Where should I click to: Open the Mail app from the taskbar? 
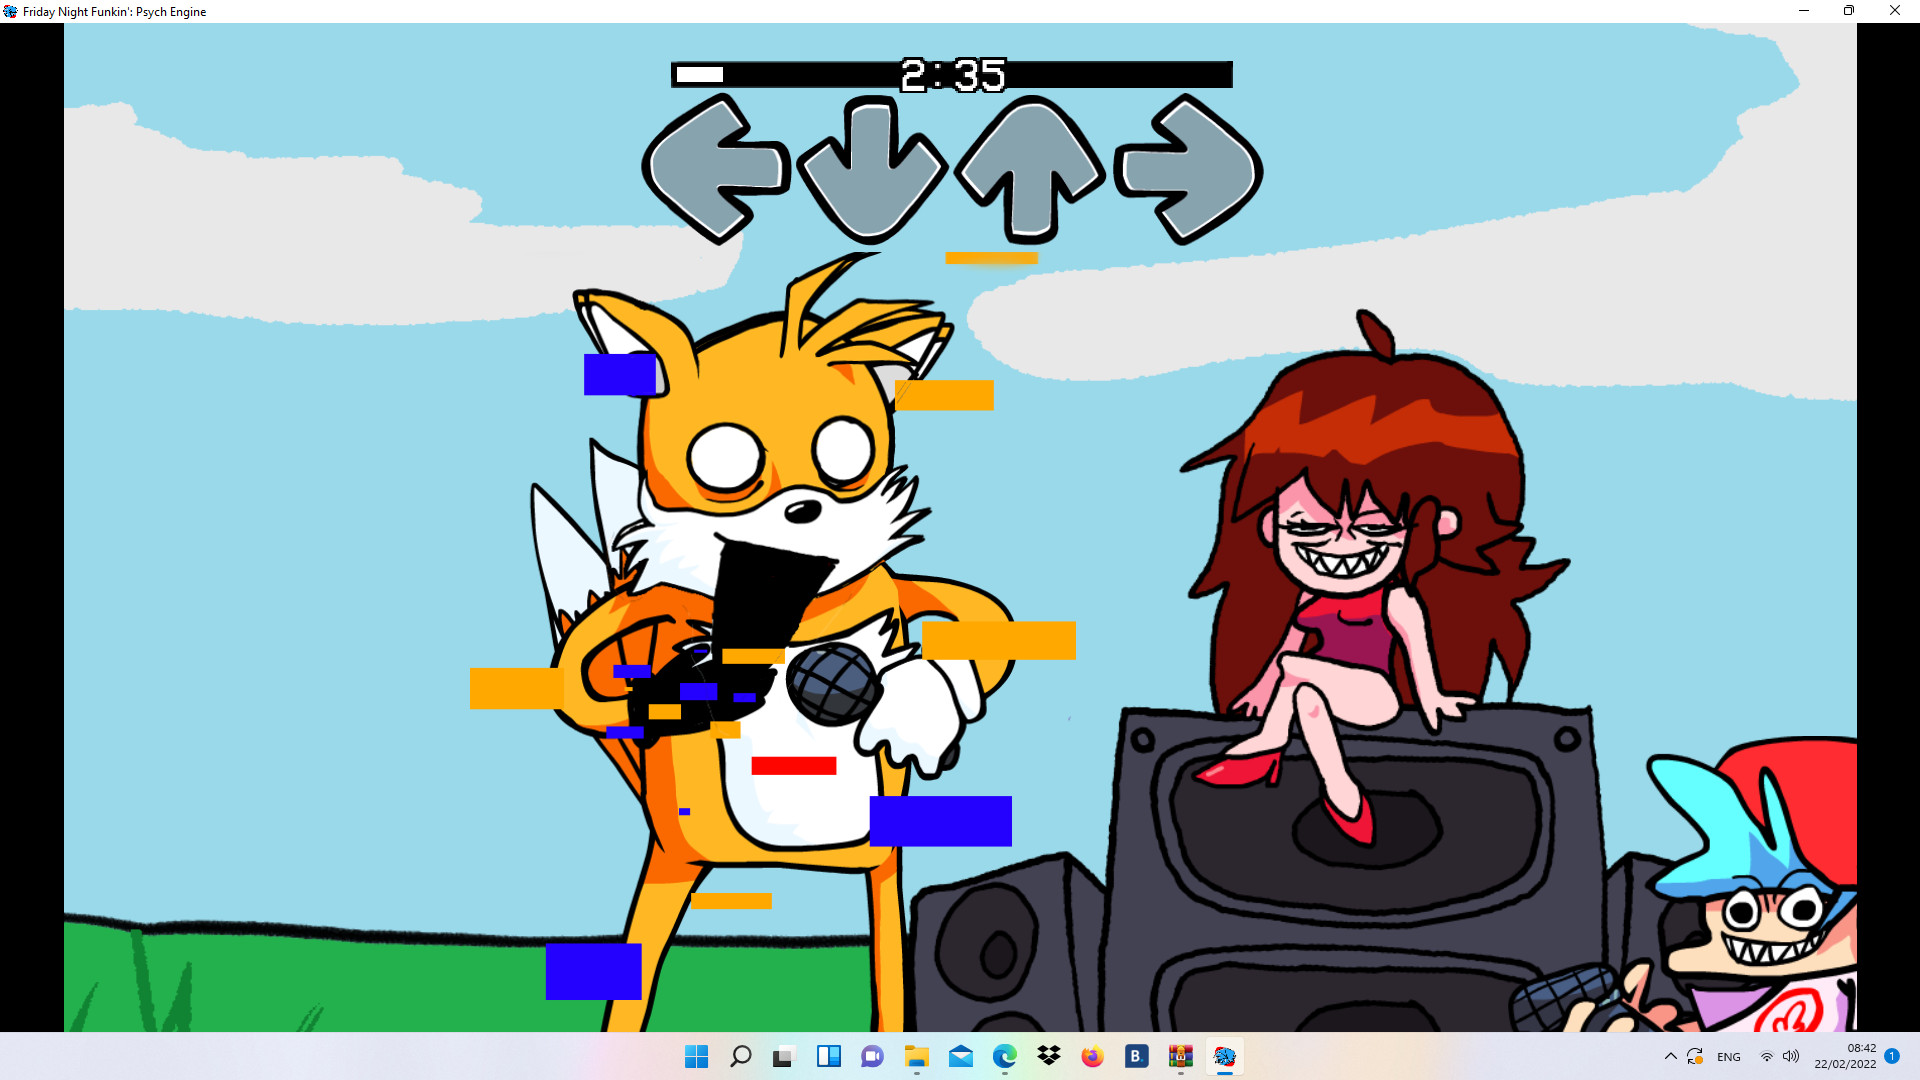pos(960,1056)
